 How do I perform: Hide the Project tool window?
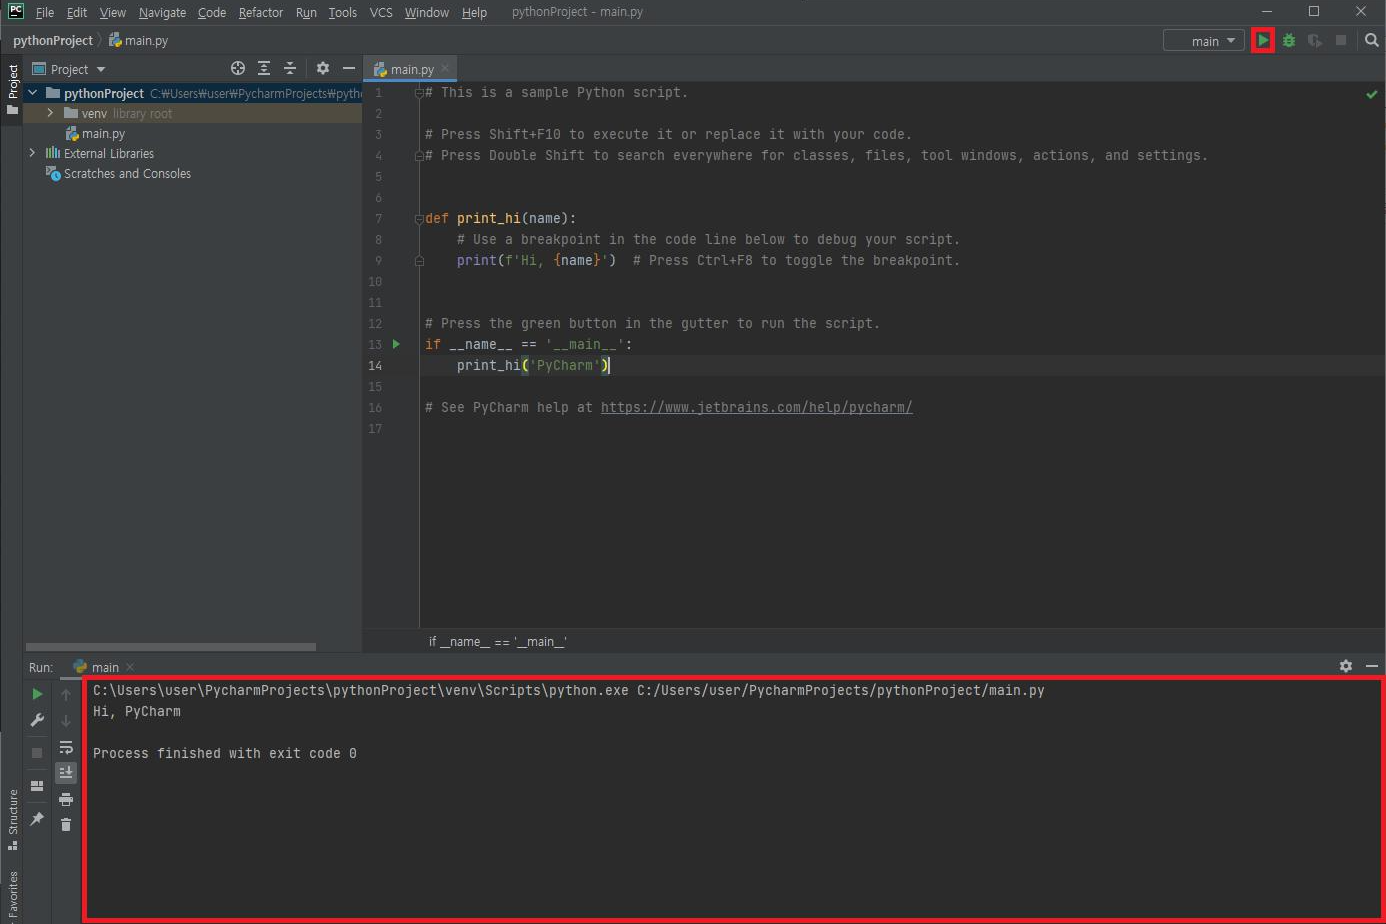(x=349, y=68)
